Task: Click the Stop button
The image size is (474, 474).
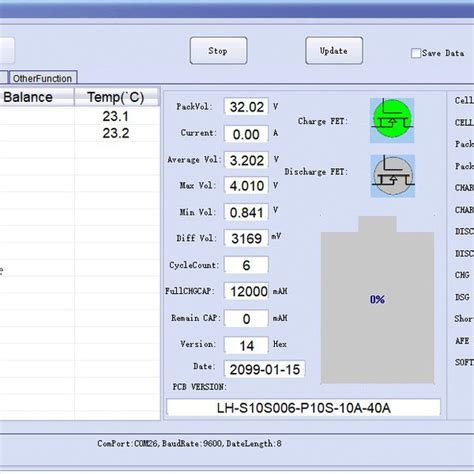Action: click(218, 51)
